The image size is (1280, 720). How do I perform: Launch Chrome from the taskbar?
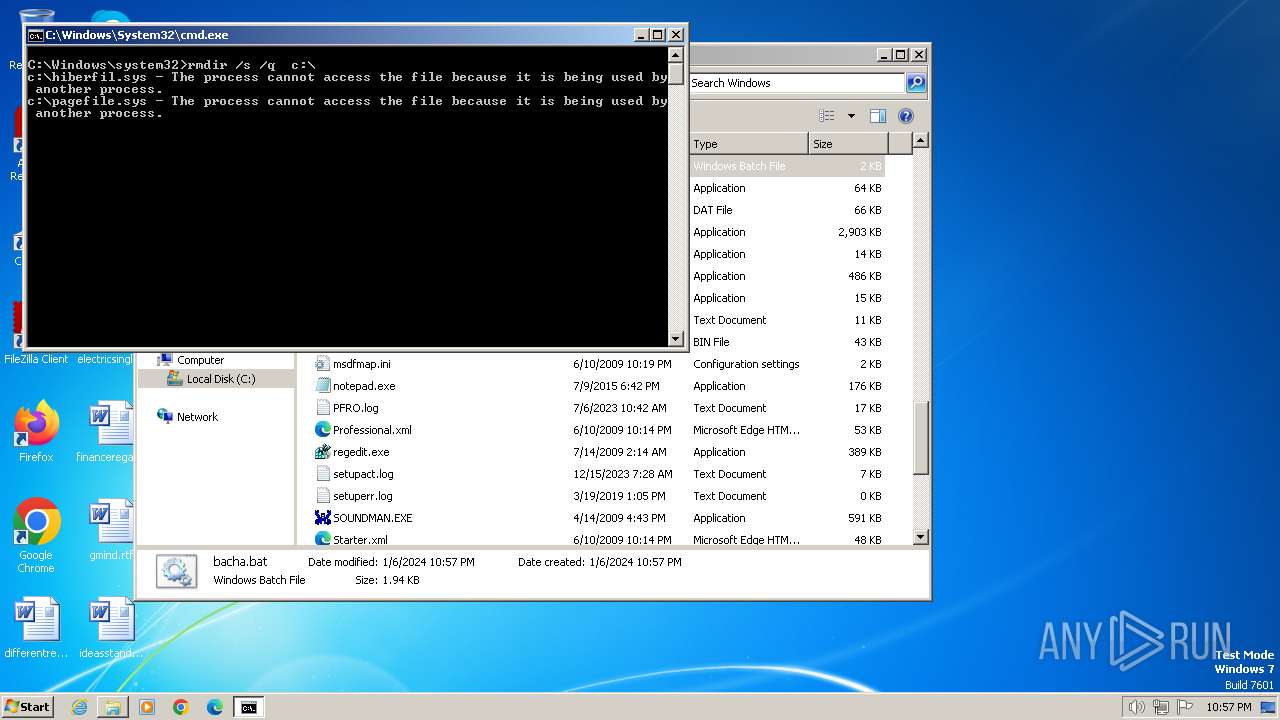click(181, 707)
